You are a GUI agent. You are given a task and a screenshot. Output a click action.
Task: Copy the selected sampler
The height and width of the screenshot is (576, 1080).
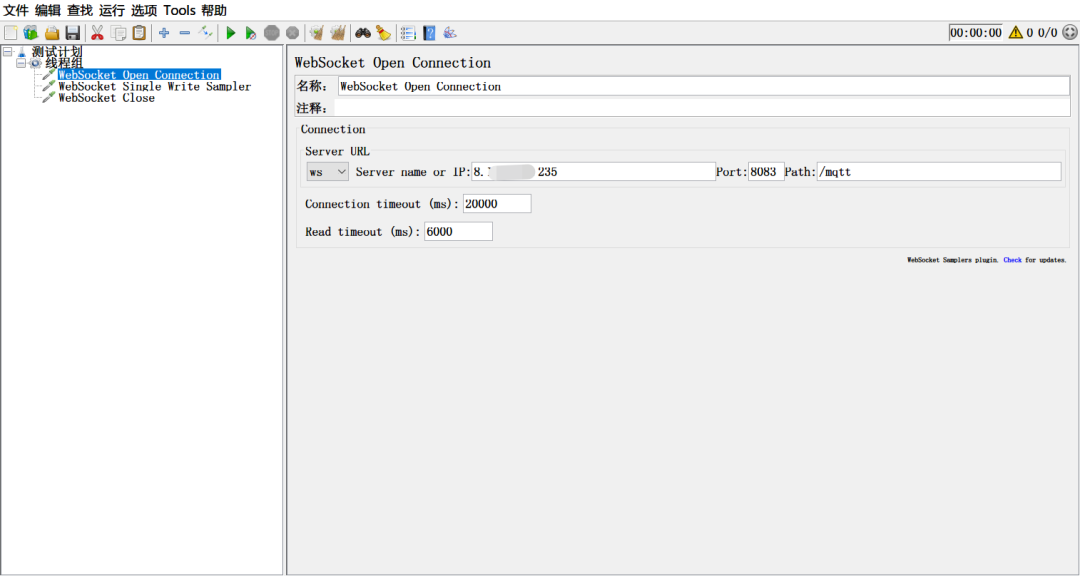pyautogui.click(x=119, y=32)
